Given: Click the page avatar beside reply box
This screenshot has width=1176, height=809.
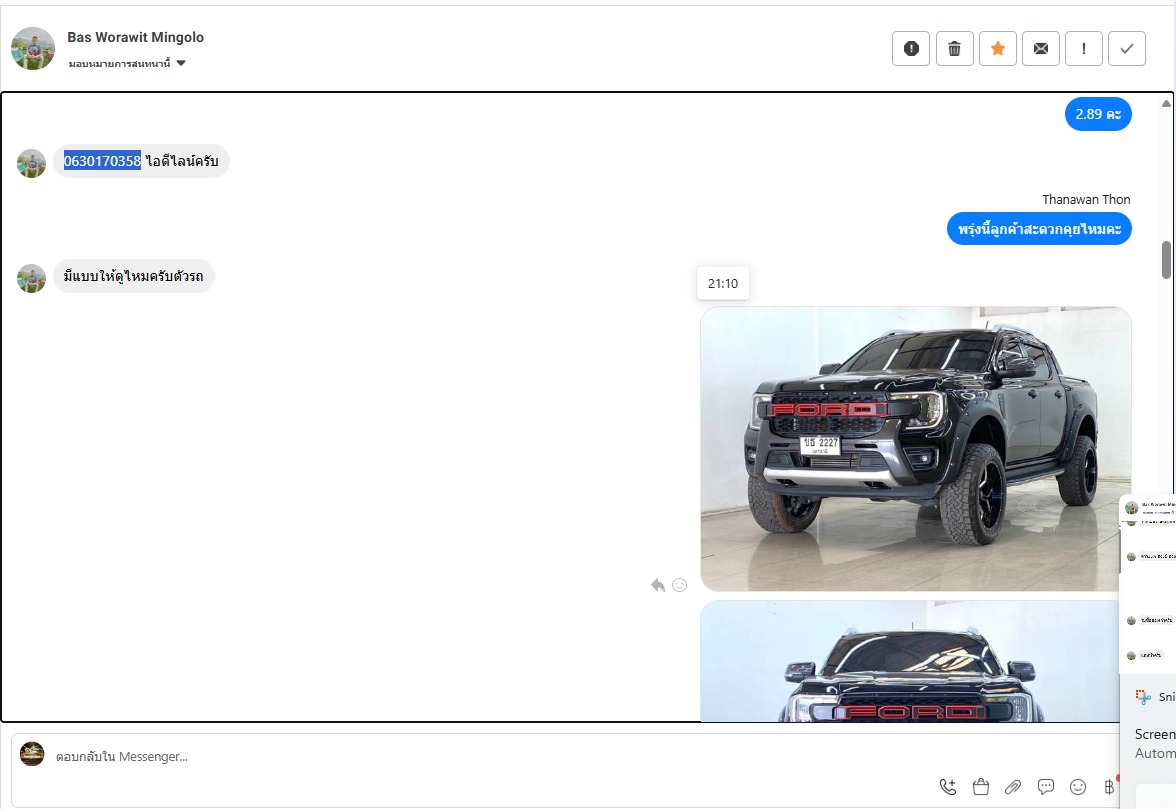Looking at the screenshot, I should (32, 754).
